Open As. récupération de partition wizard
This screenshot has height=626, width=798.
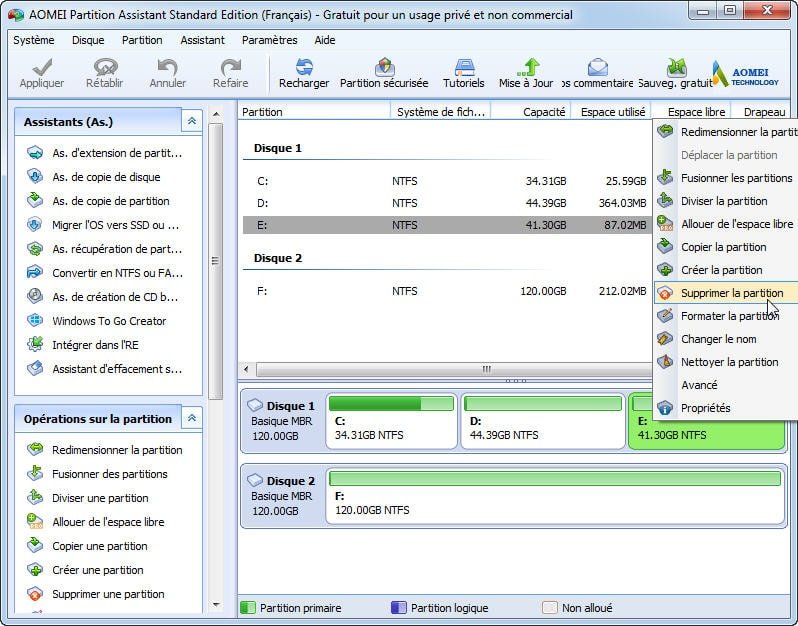(x=104, y=248)
